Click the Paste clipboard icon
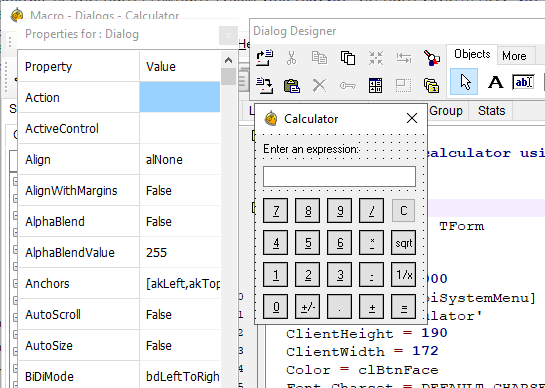545x388 pixels. (x=292, y=86)
